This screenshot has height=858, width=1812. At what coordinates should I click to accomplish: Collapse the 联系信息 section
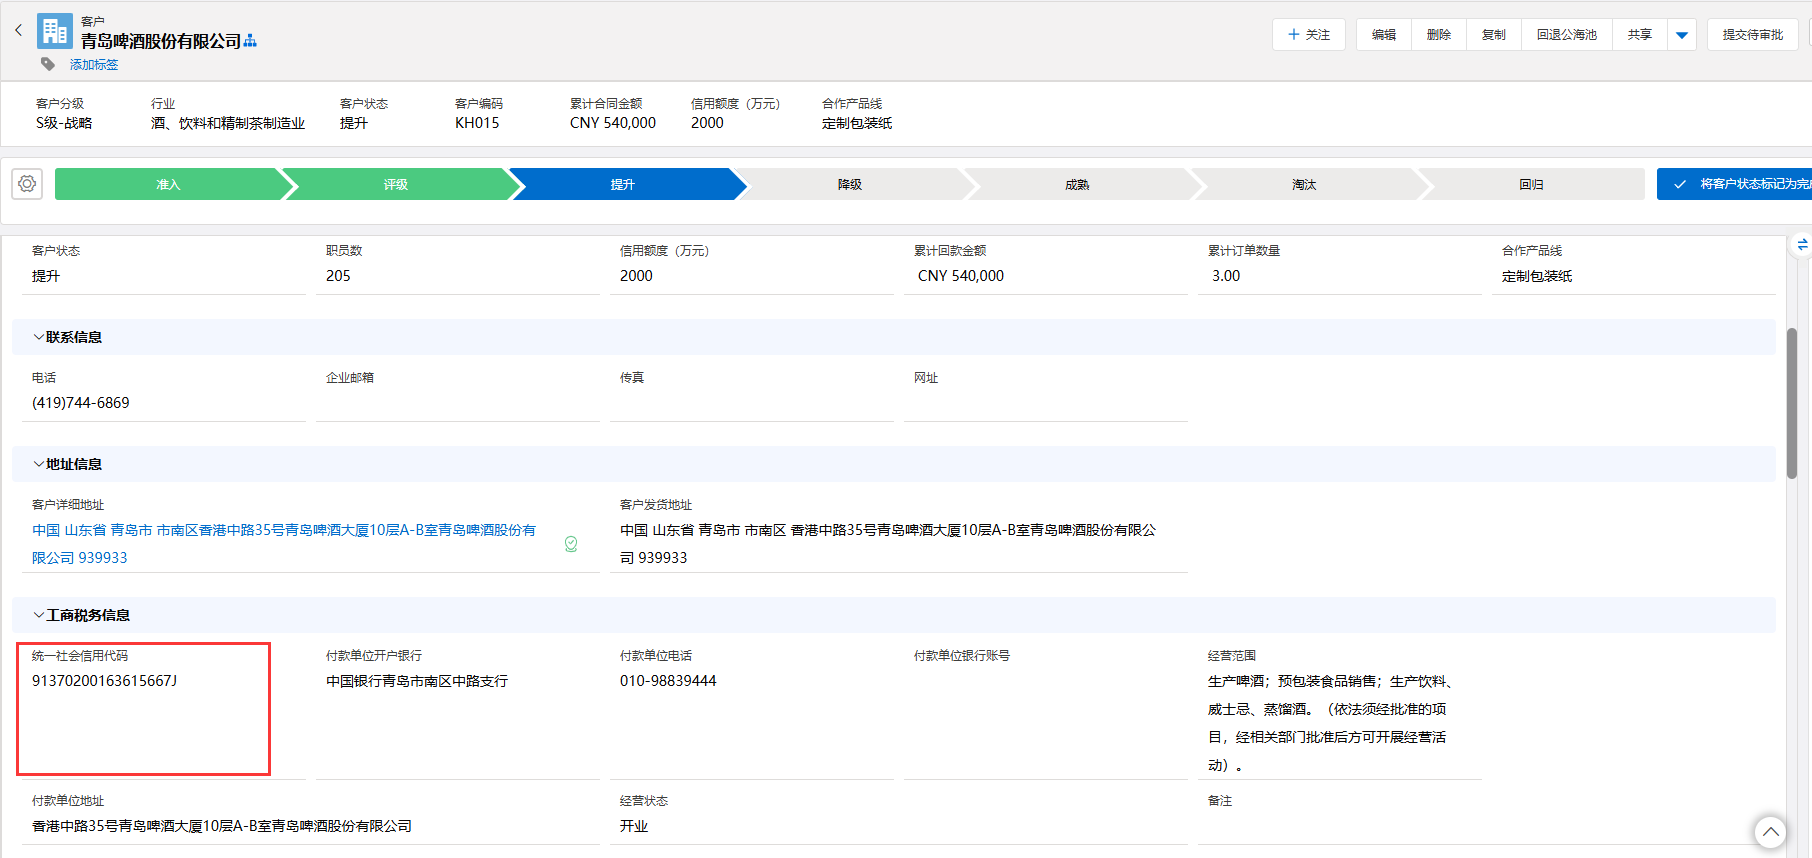tap(39, 337)
